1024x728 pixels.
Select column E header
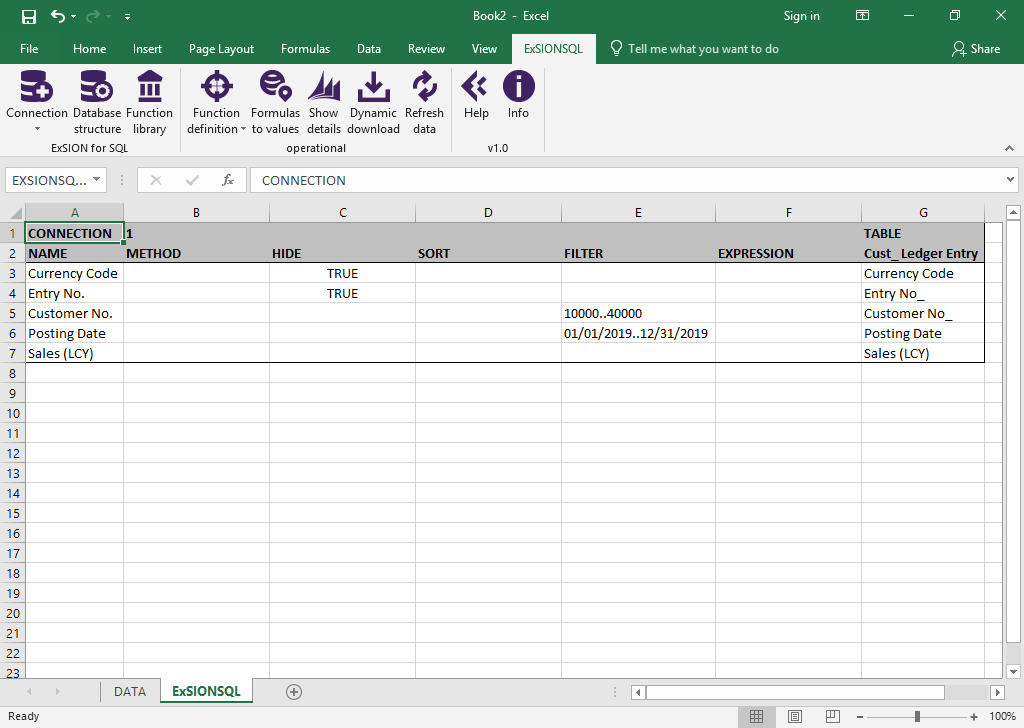pos(638,212)
